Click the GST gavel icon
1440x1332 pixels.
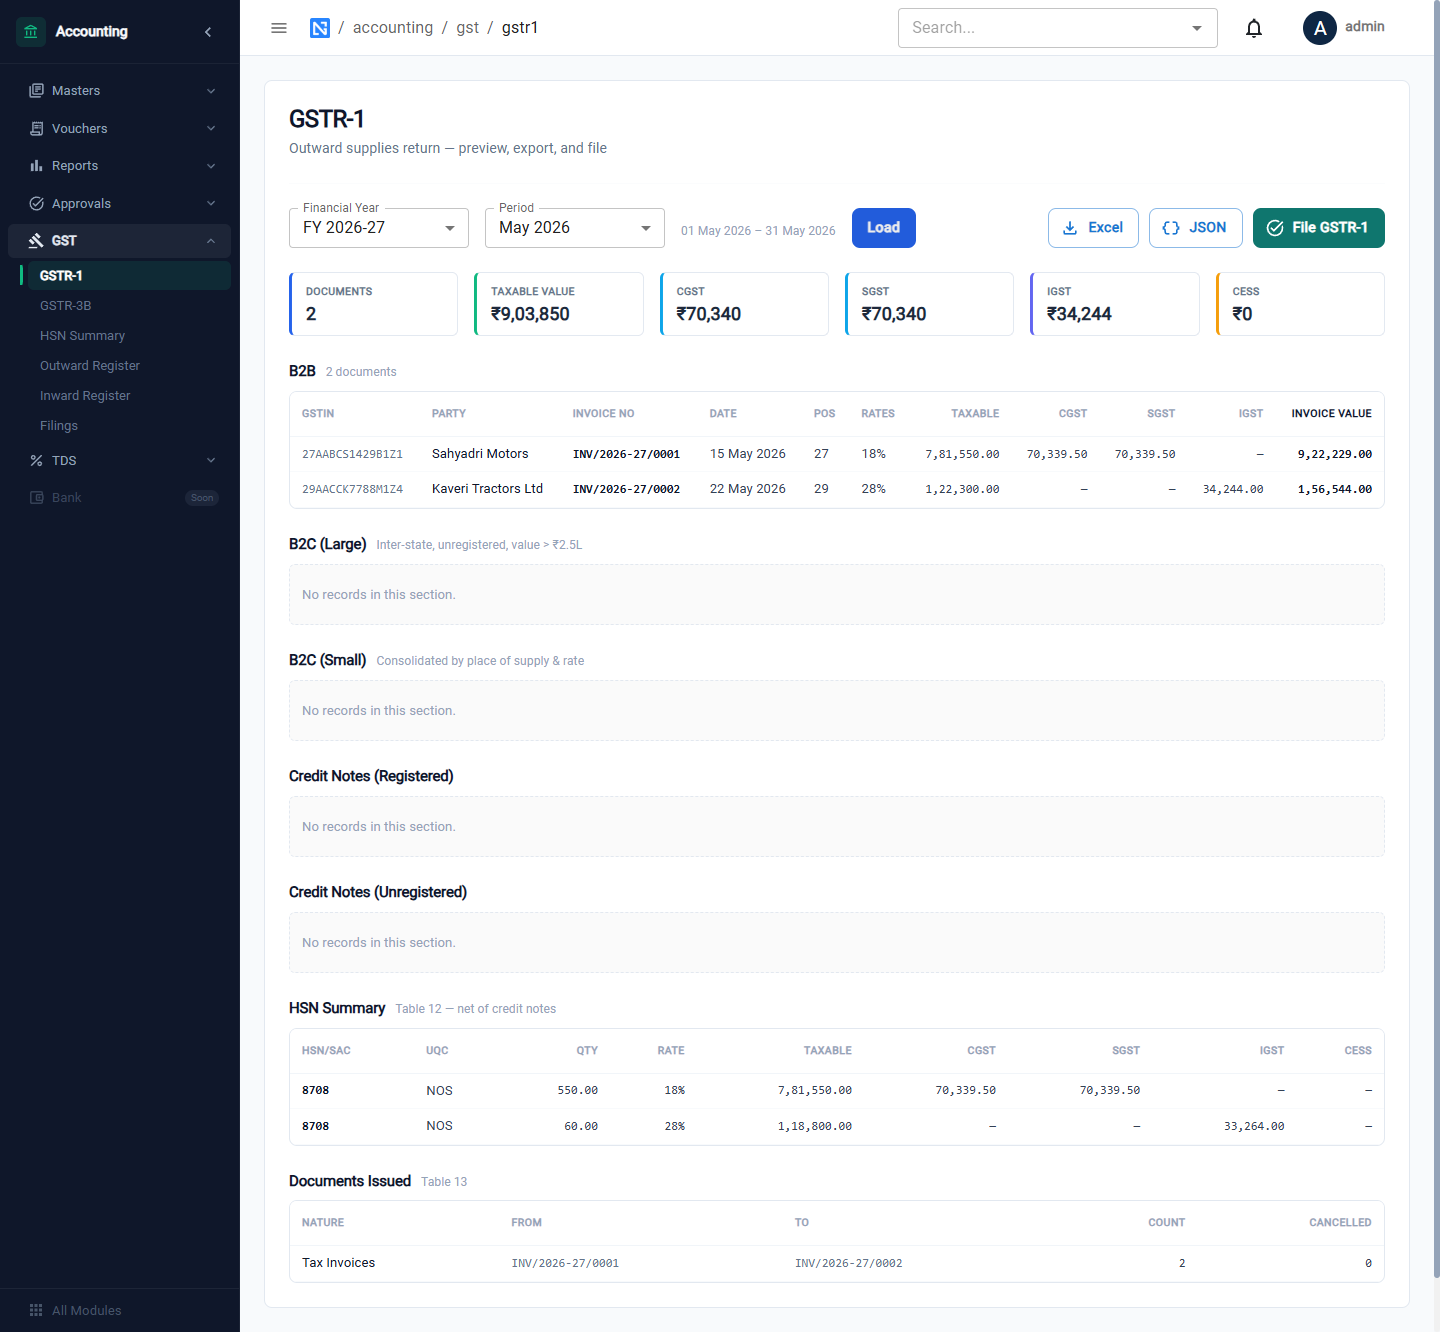point(37,241)
